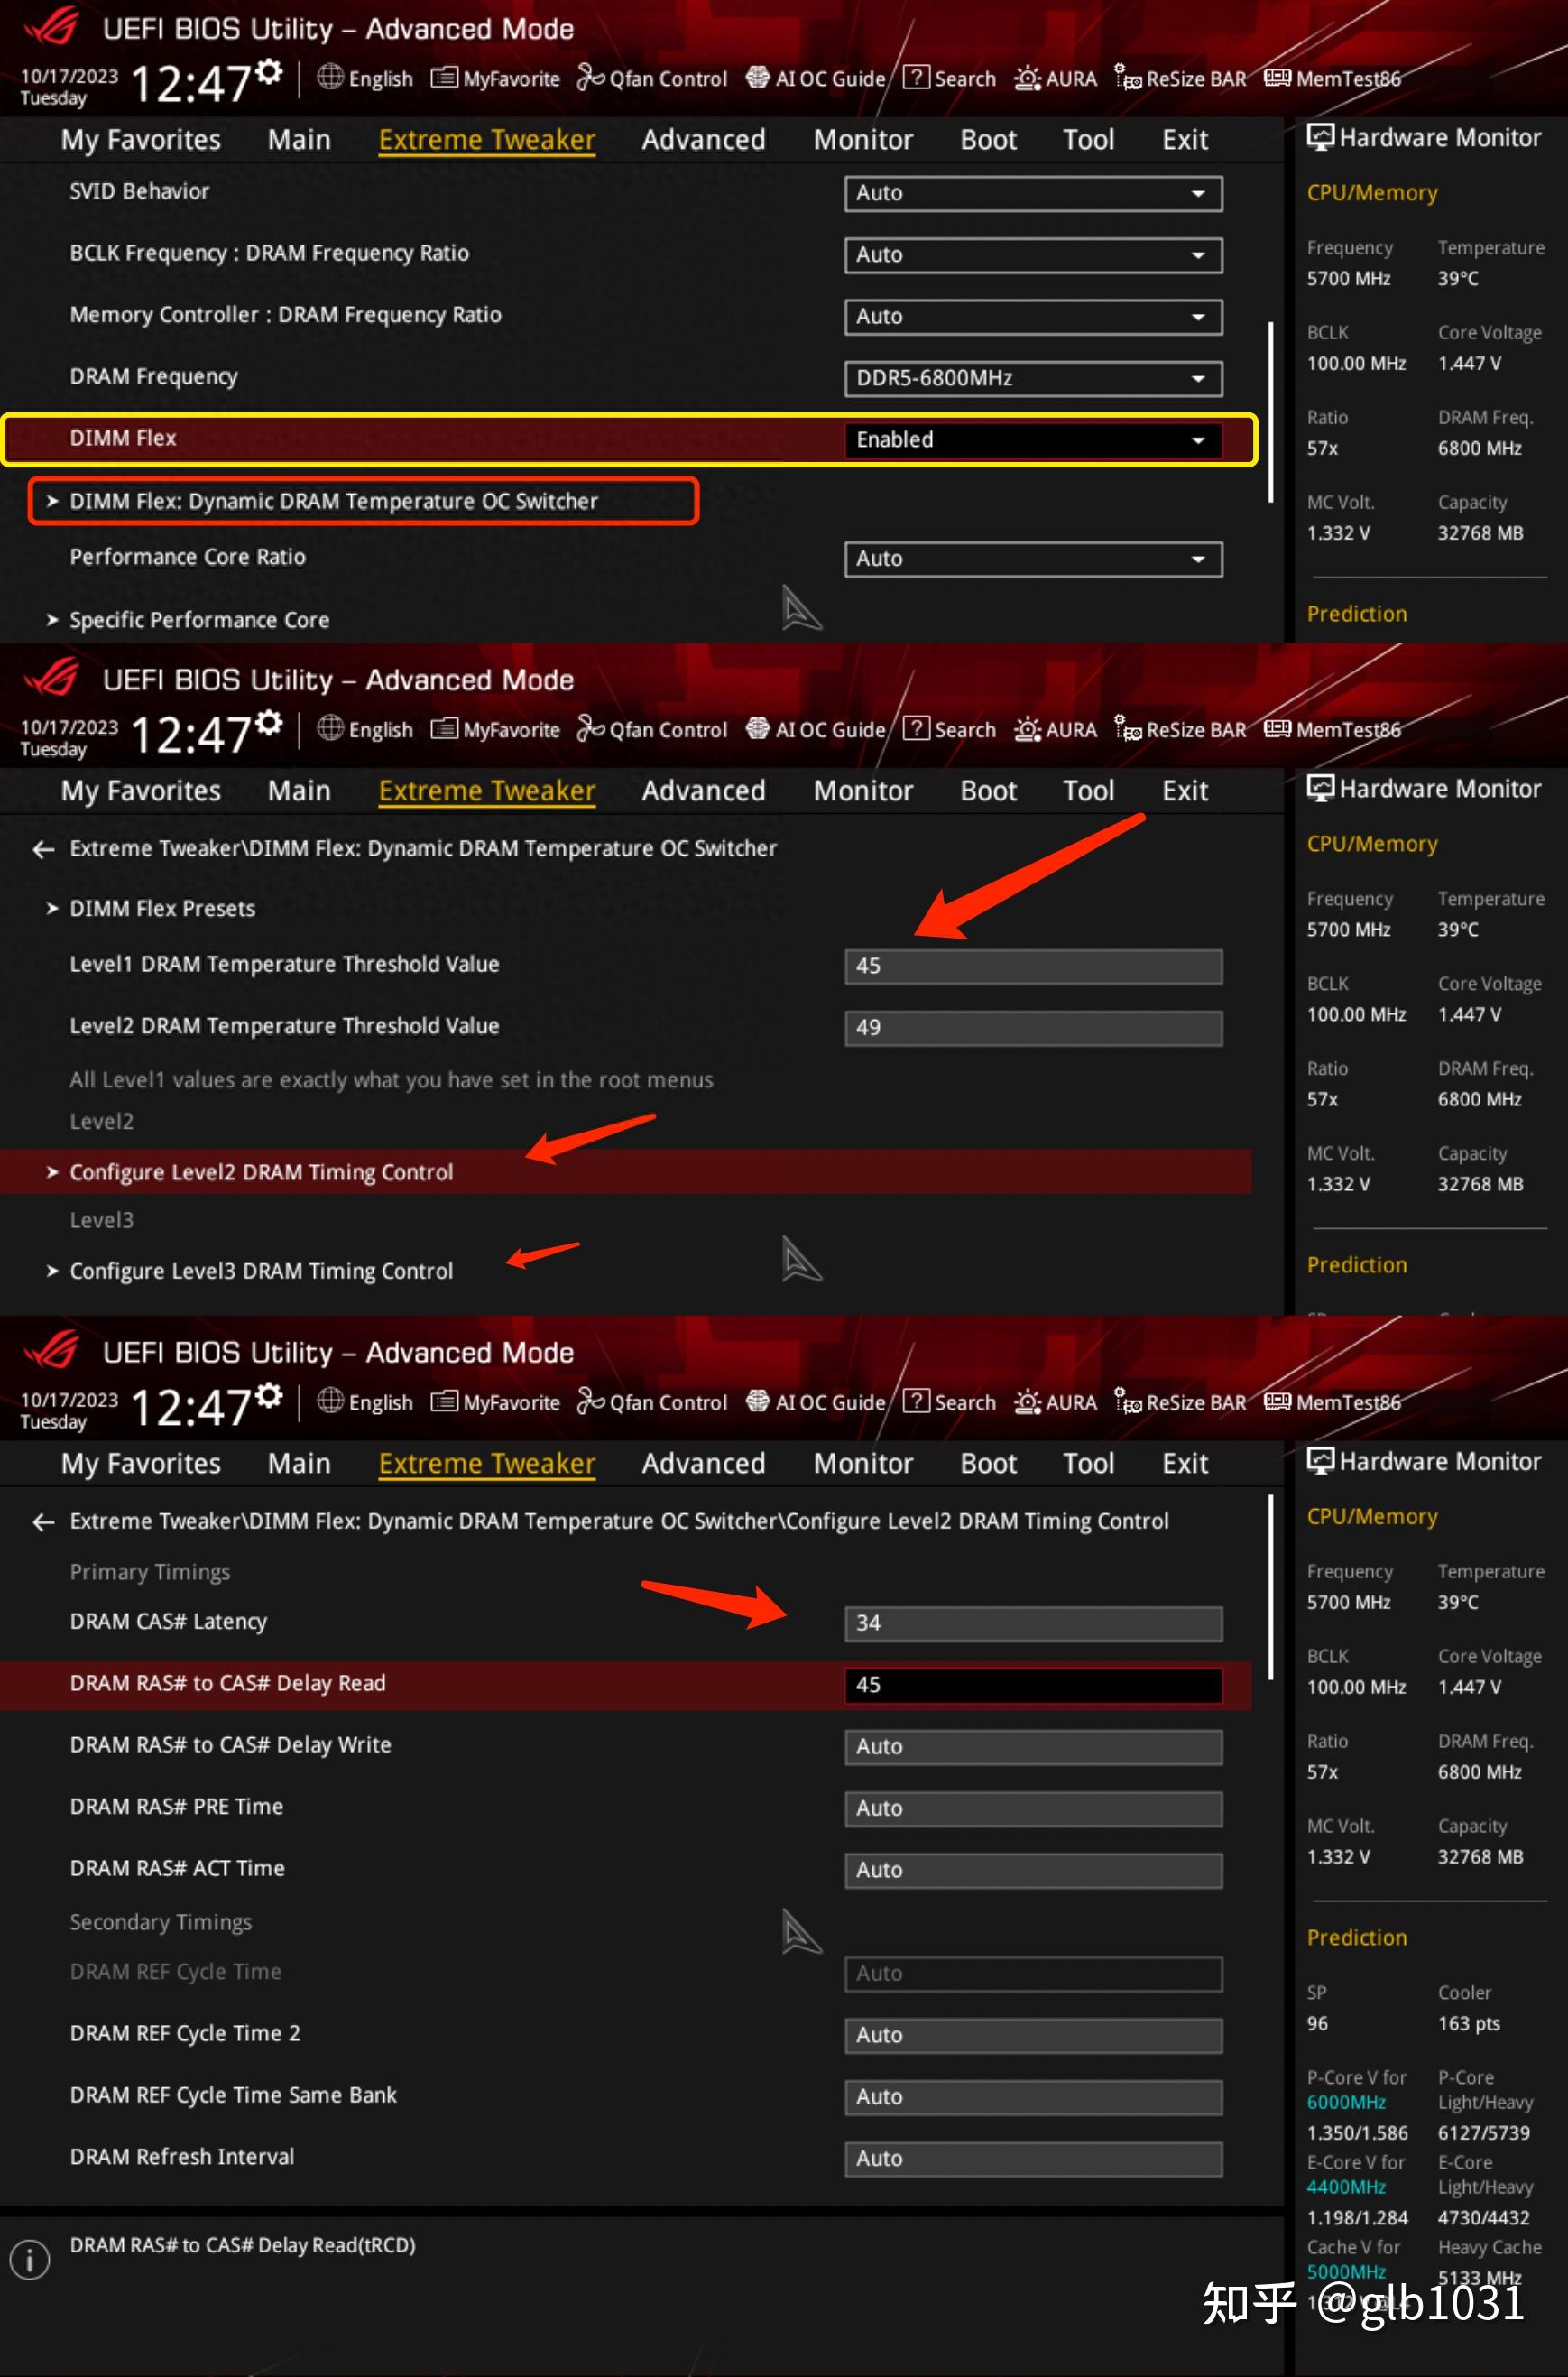Click the info icon beside tRCD help text
This screenshot has height=2377, width=1568.
point(30,2259)
